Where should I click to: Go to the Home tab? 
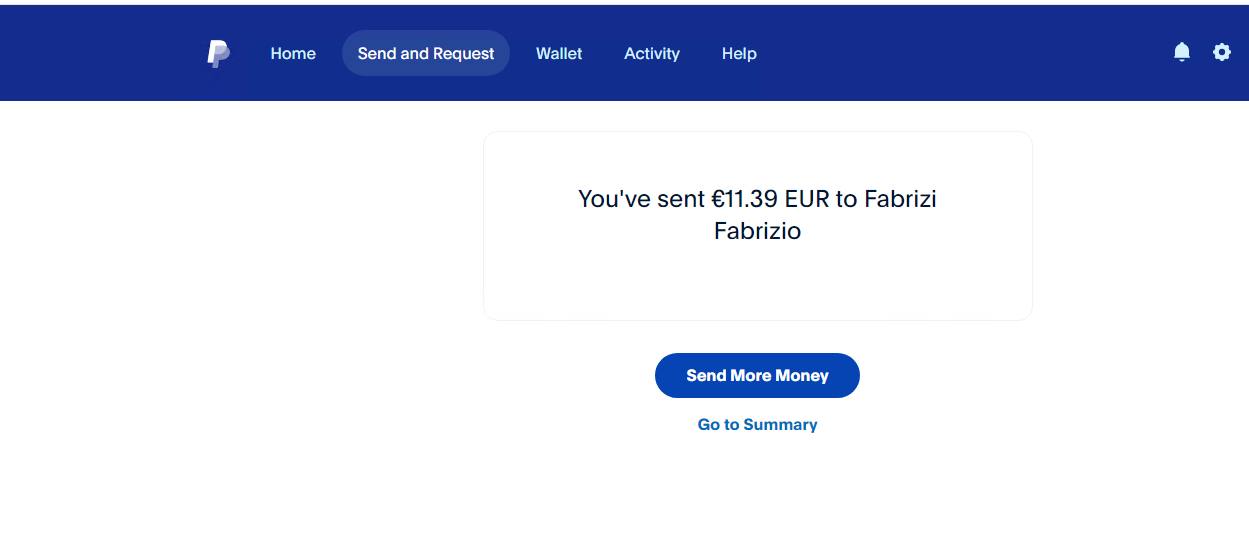[293, 54]
